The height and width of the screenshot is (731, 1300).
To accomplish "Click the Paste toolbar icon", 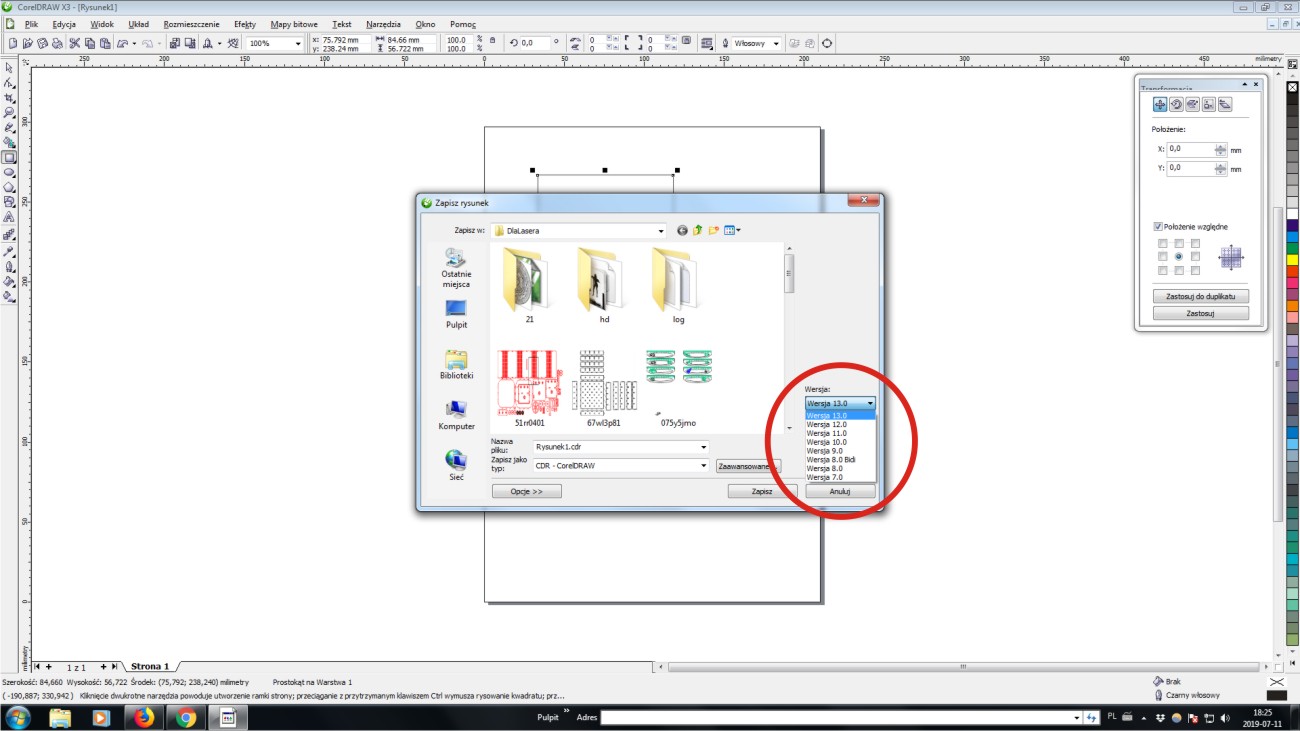I will pos(104,43).
